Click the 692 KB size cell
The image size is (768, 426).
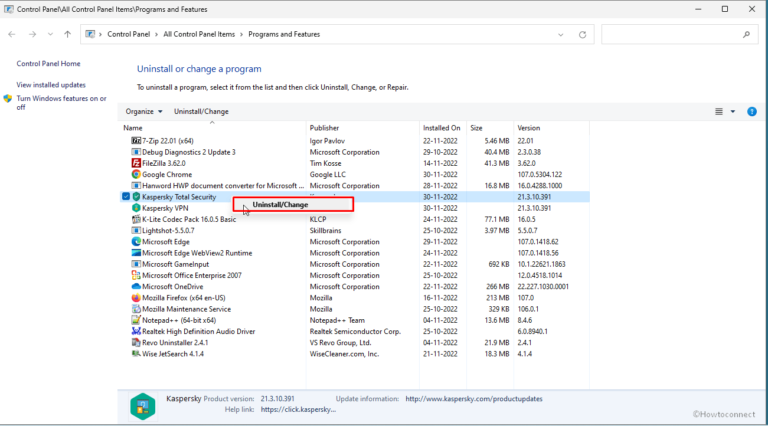pyautogui.click(x=499, y=264)
